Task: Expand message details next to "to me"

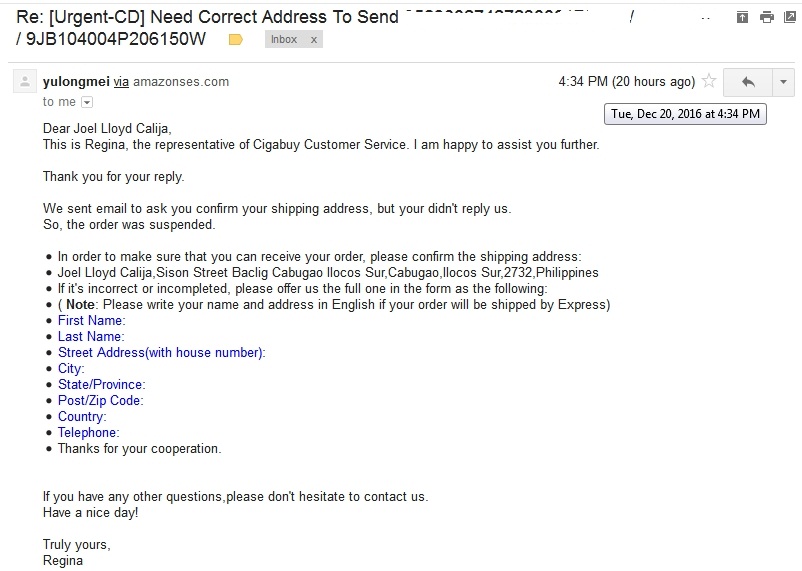Action: (x=86, y=102)
